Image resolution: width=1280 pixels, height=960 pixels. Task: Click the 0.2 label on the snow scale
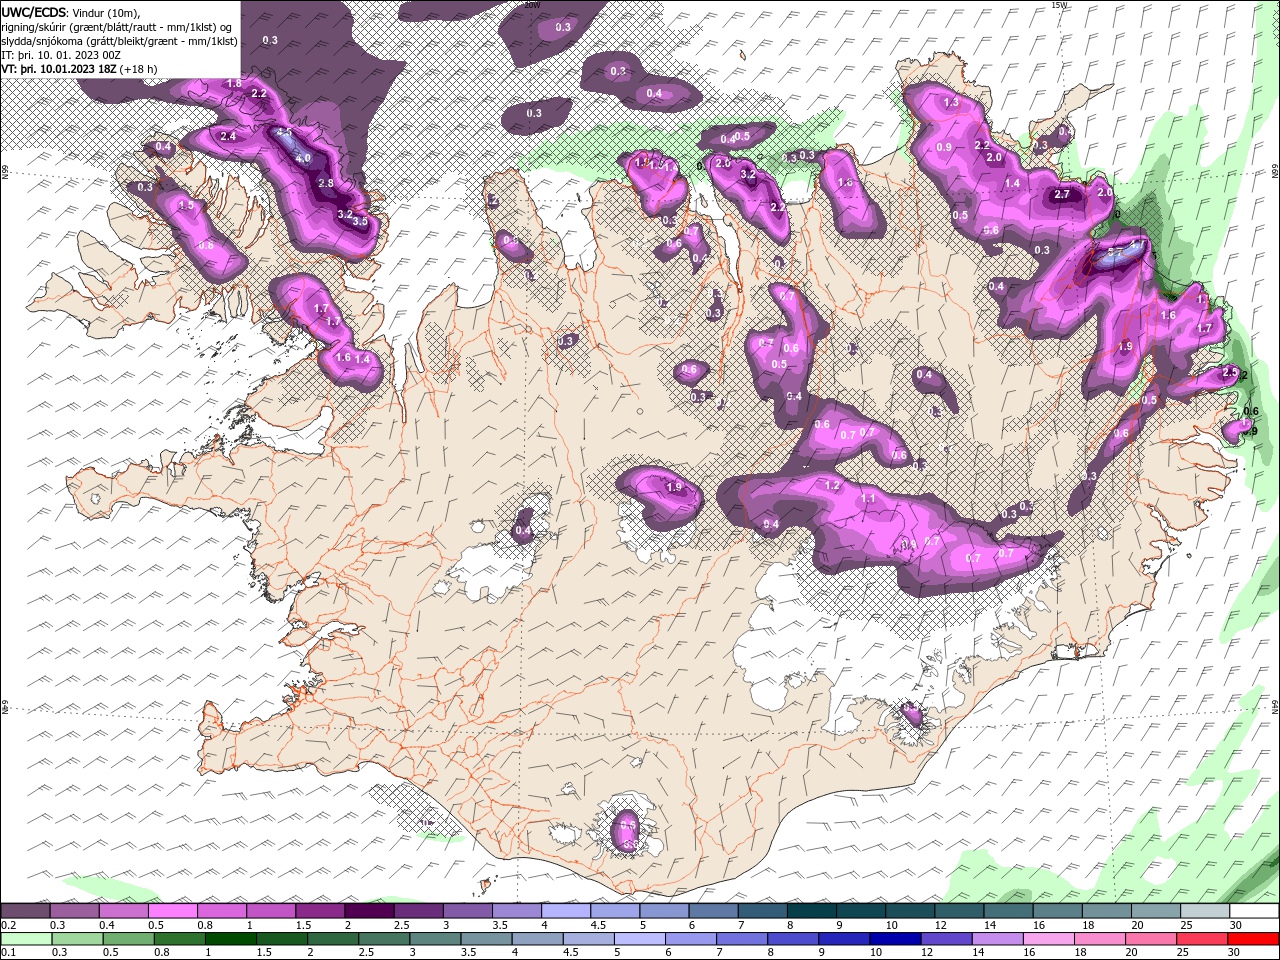(x=7, y=925)
